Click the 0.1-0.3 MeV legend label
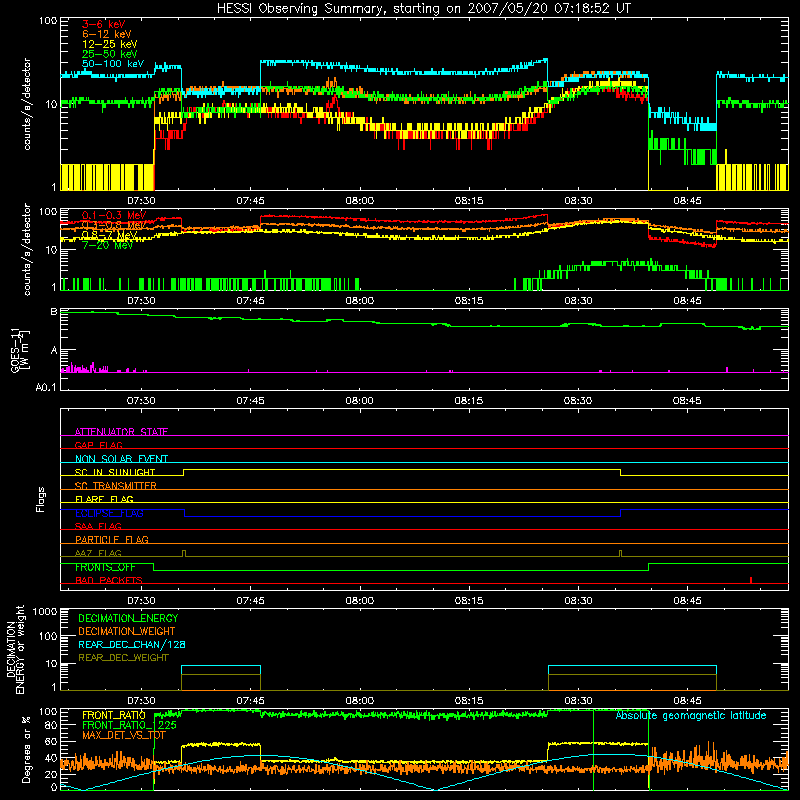The height and width of the screenshot is (800, 800). coord(114,215)
